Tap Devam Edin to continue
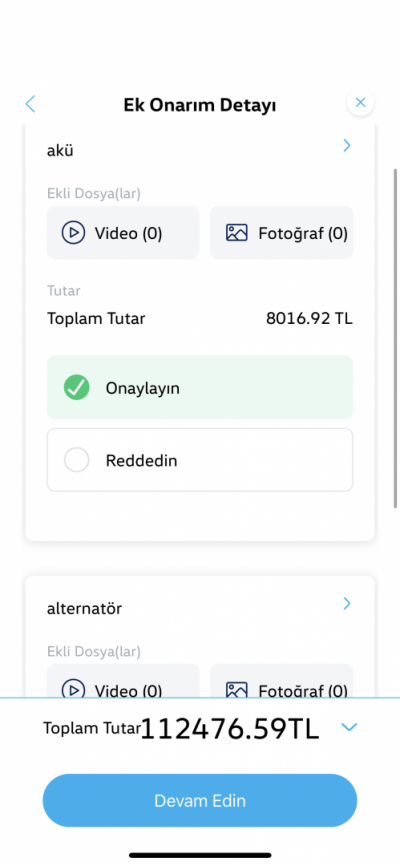Viewport: 400px width, 866px height. tap(200, 800)
